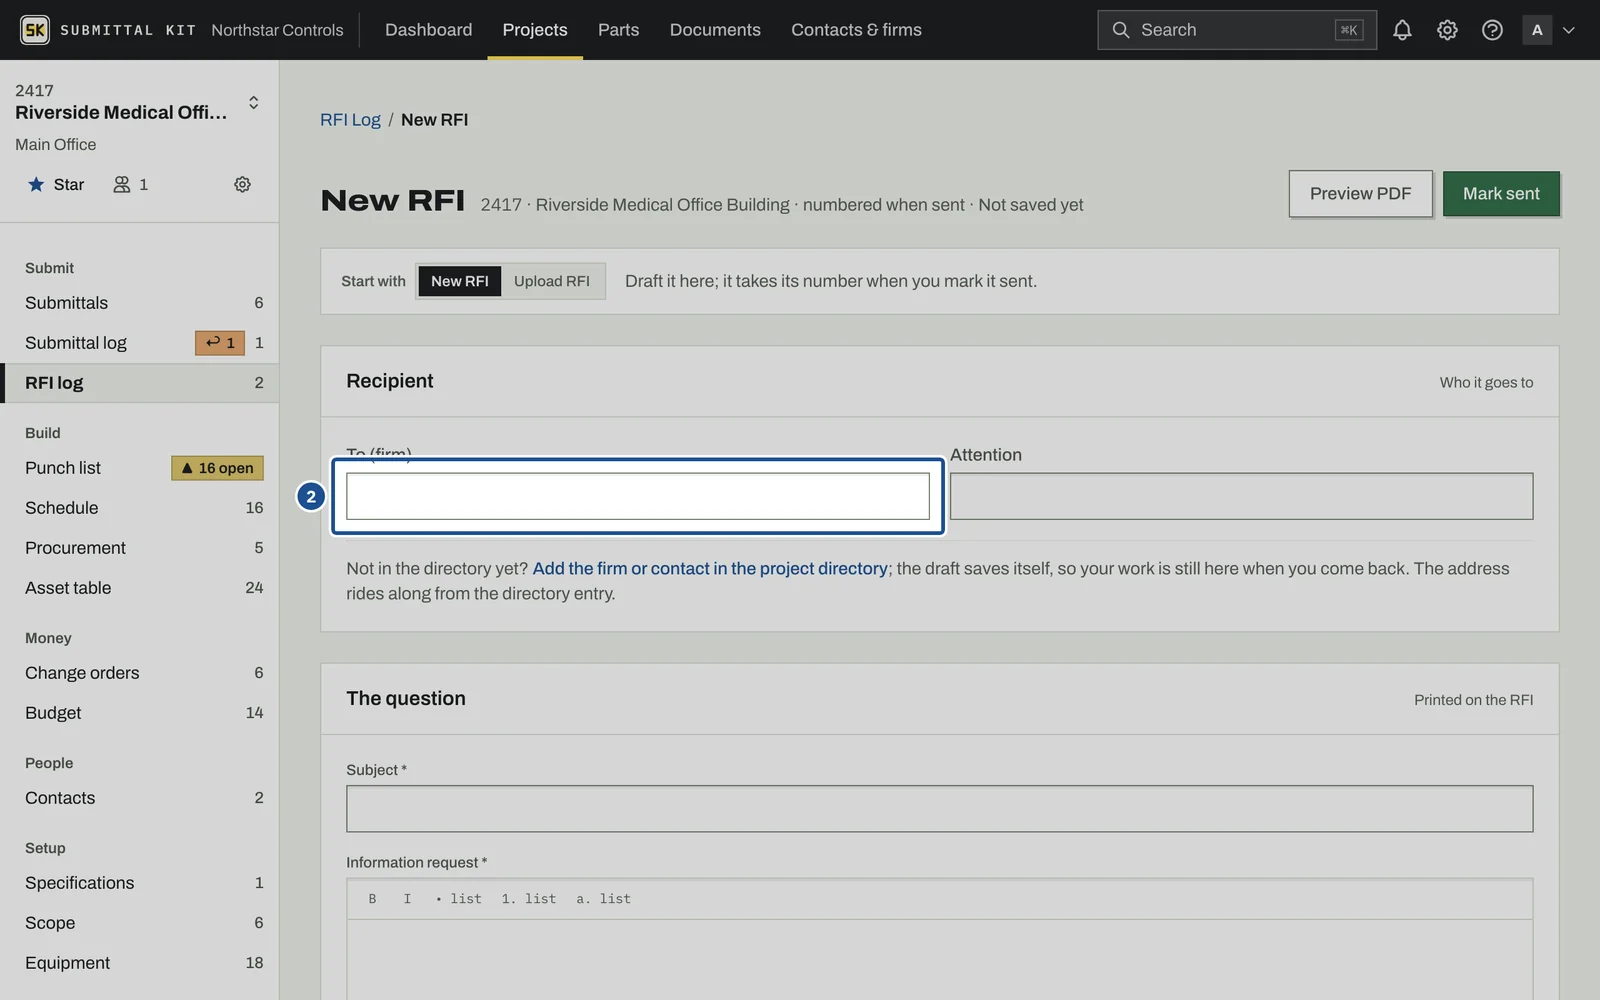The height and width of the screenshot is (1000, 1600).
Task: Click the Subject input field
Action: (x=939, y=808)
